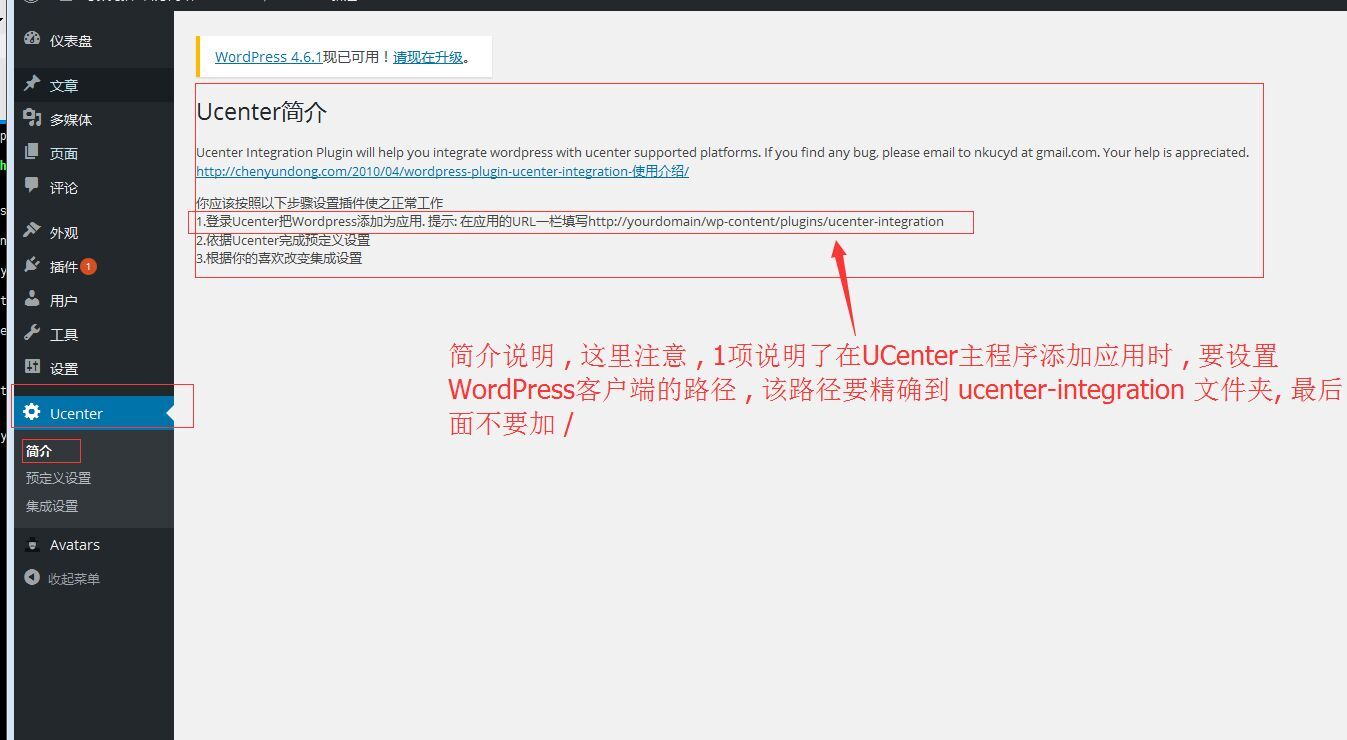Image resolution: width=1347 pixels, height=740 pixels.
Task: Click the collapse arrow icon beside 收起菜单
Action: click(x=32, y=578)
